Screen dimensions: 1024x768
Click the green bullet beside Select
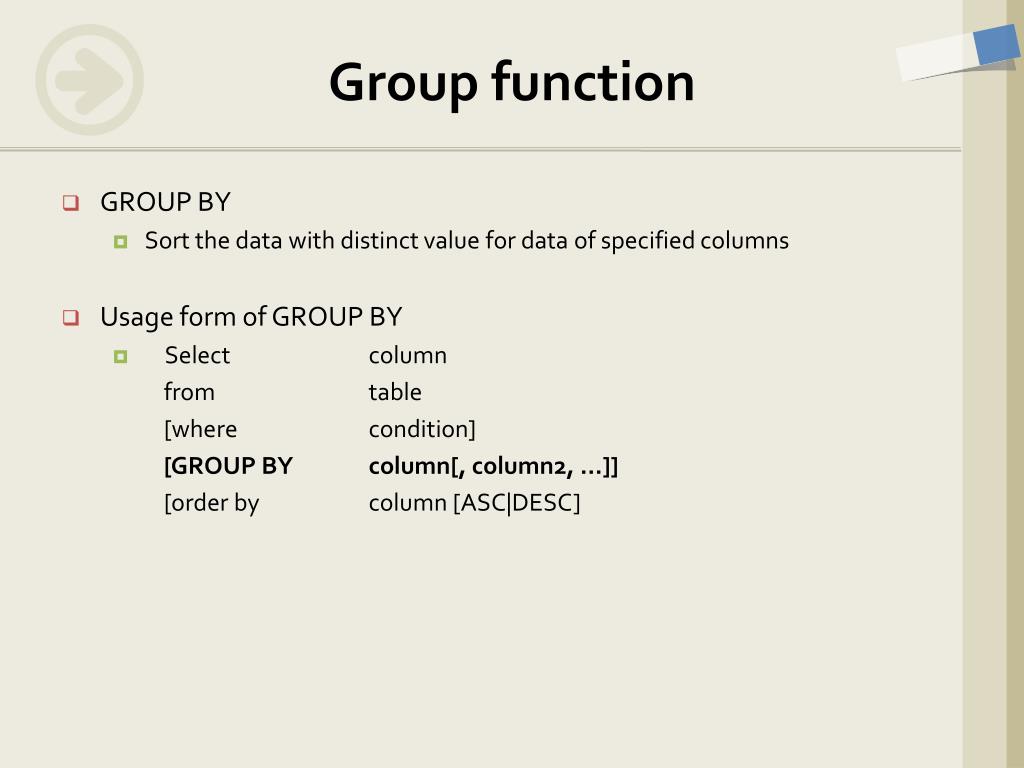pyautogui.click(x=120, y=357)
